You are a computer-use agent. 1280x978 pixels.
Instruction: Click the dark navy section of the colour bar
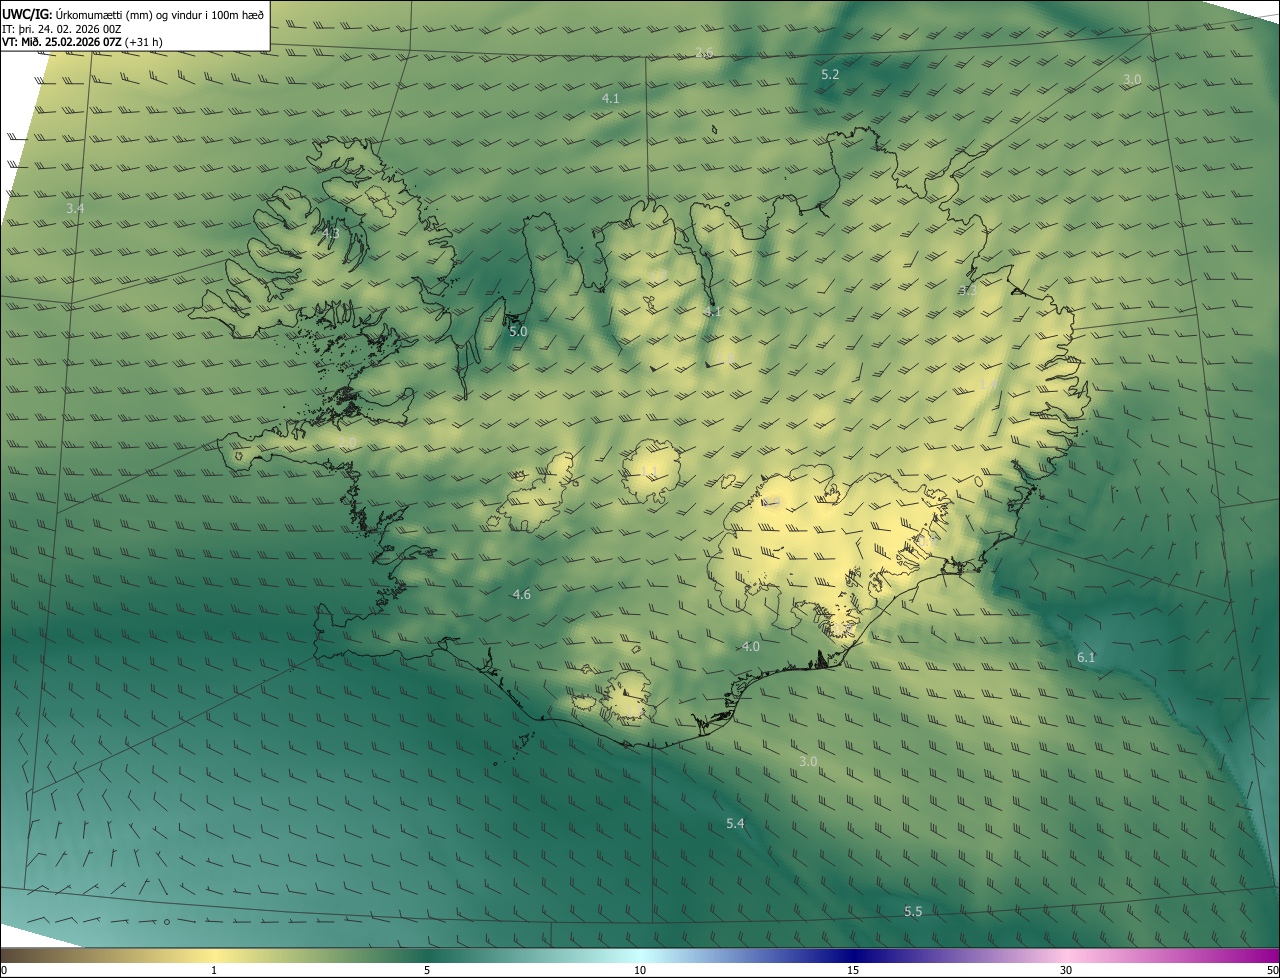click(853, 955)
